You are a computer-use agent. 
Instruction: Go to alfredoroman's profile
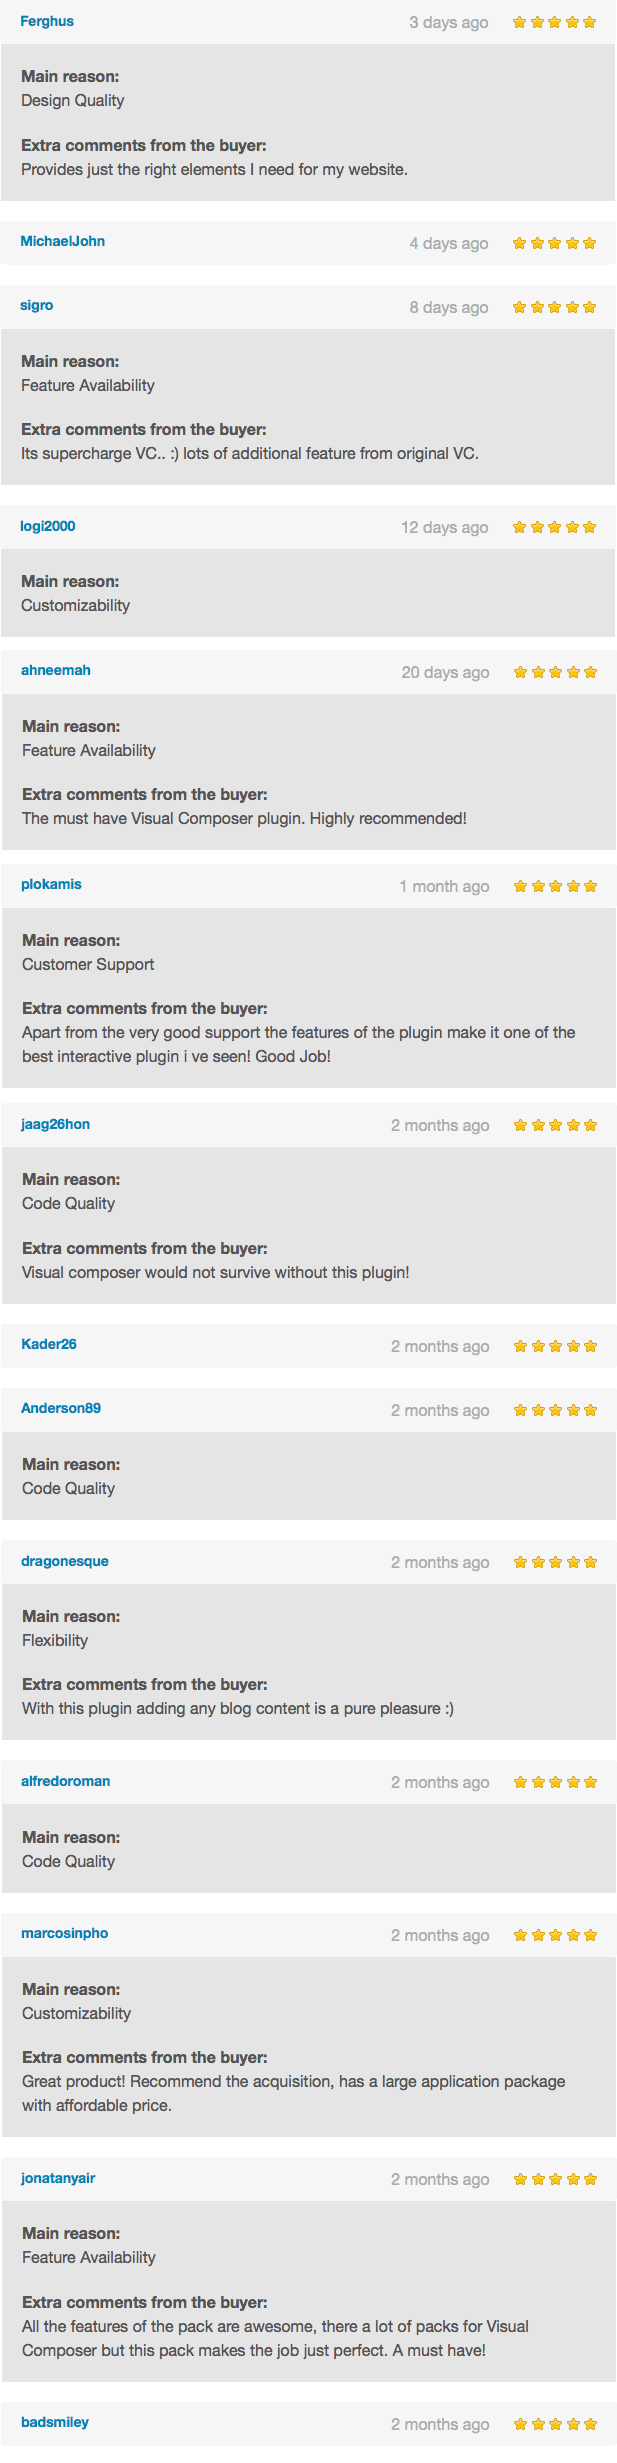[66, 1781]
